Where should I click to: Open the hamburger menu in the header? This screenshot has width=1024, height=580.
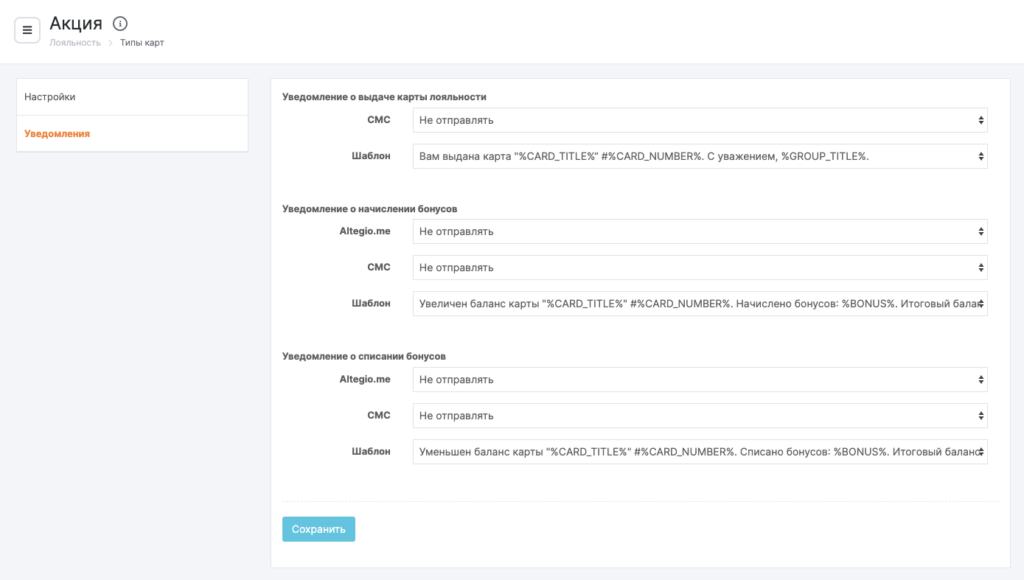tap(27, 30)
